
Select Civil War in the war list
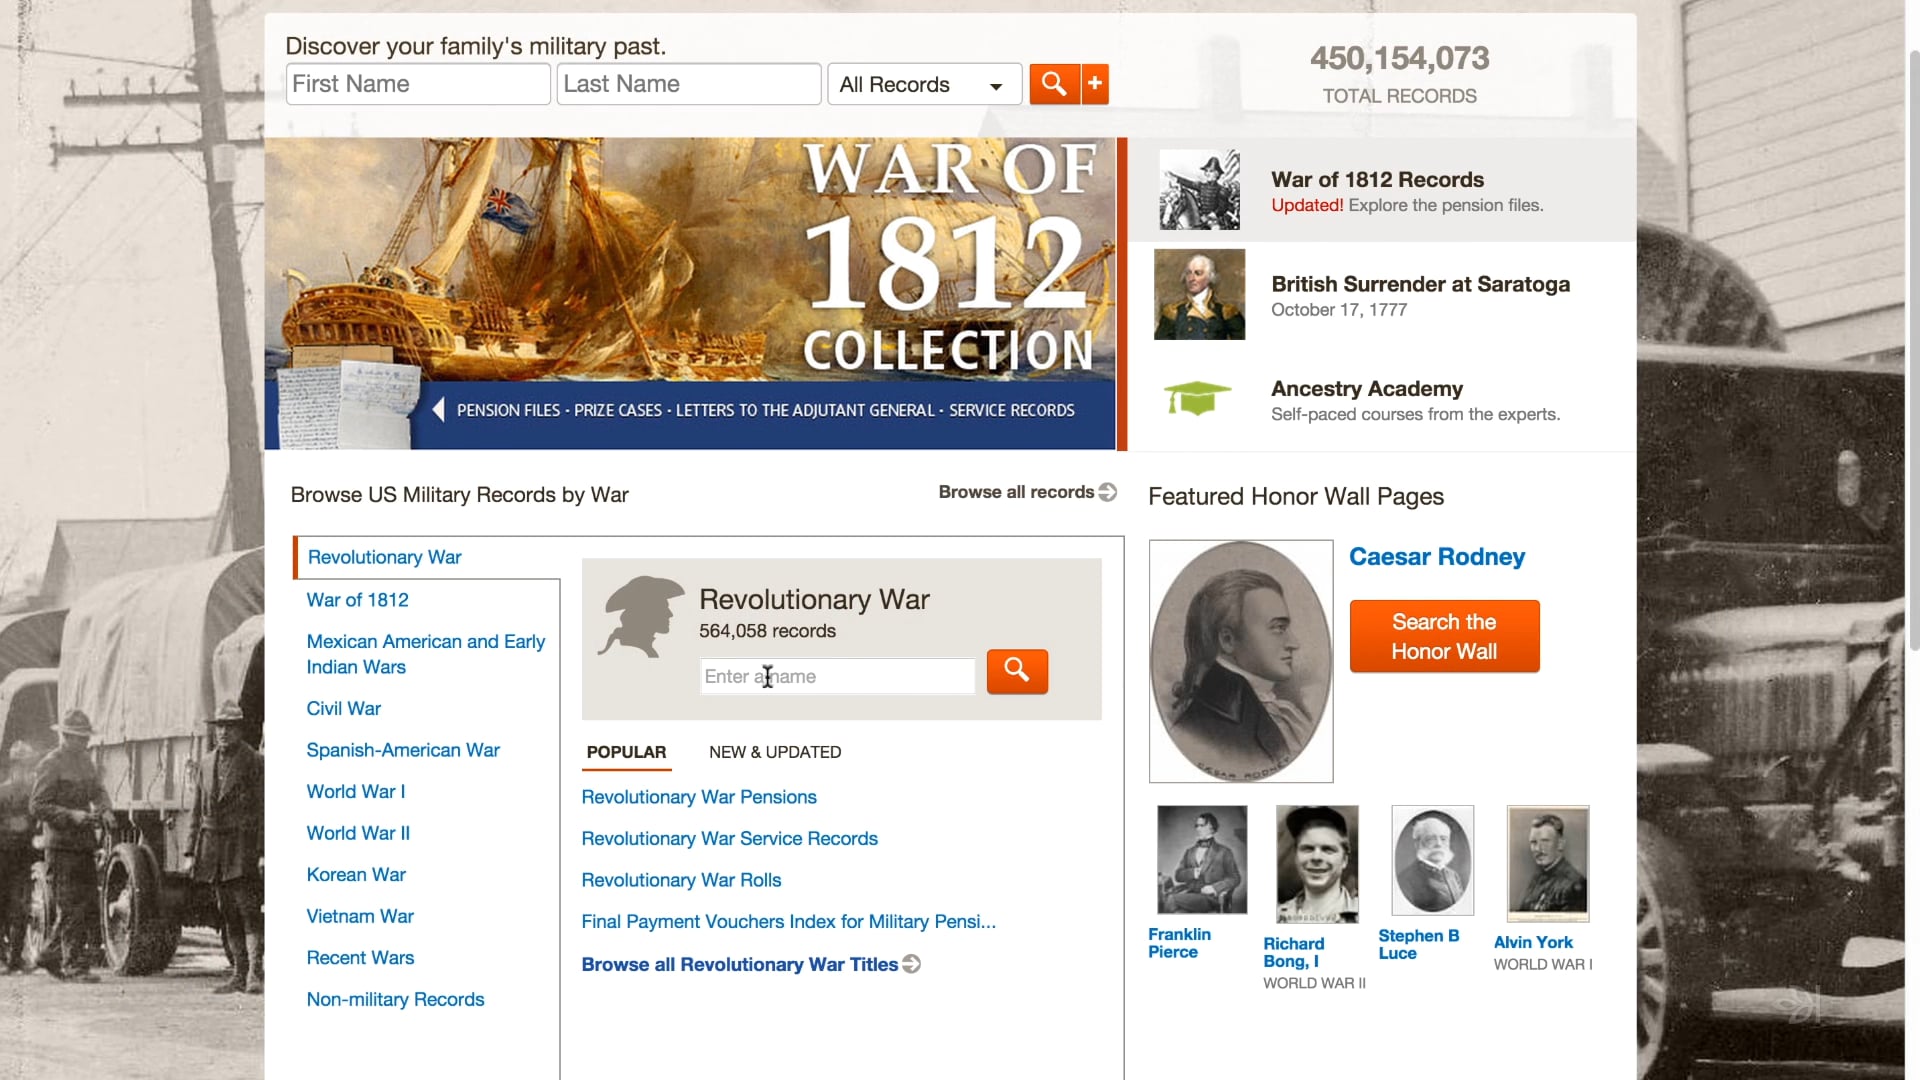[x=343, y=708]
